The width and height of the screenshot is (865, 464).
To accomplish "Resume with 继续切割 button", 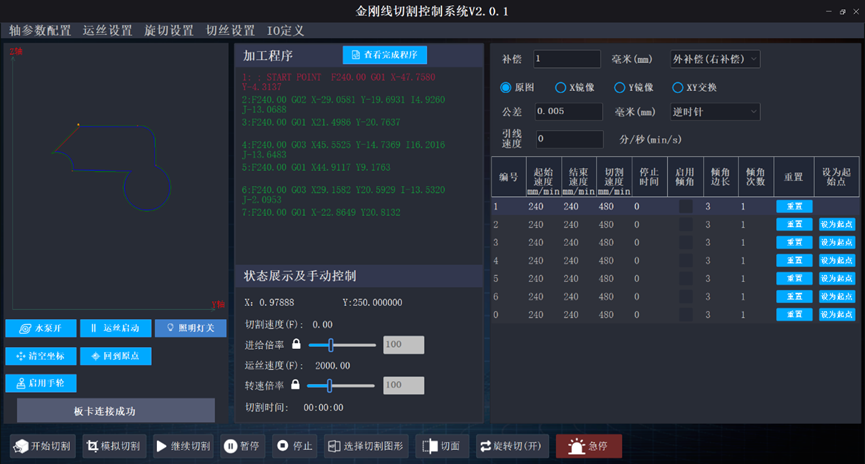I will point(183,446).
